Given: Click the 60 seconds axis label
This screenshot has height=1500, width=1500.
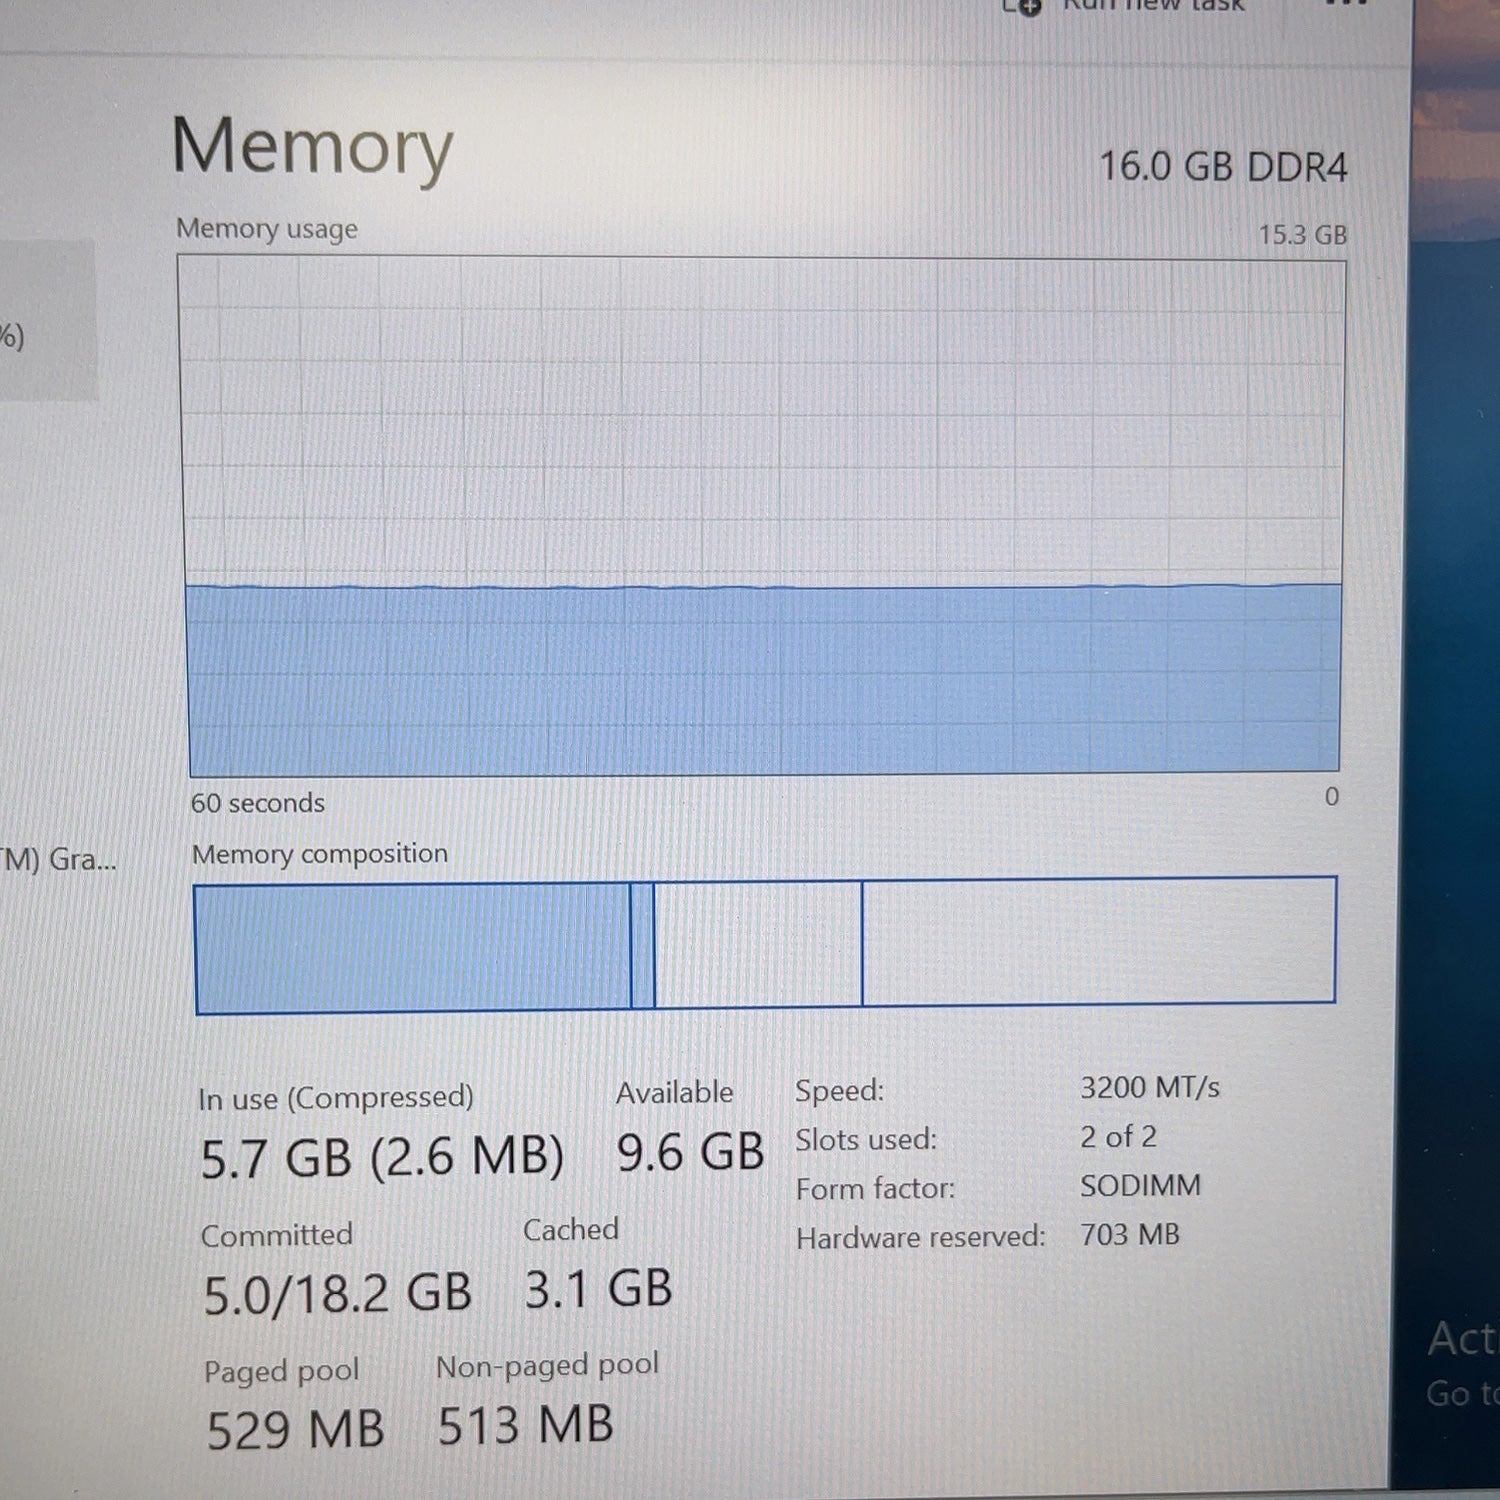Looking at the screenshot, I should pyautogui.click(x=258, y=803).
